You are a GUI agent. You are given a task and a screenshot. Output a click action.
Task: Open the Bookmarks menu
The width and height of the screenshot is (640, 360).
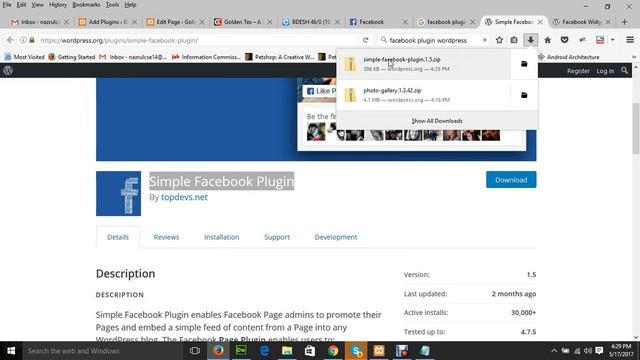(86, 5)
